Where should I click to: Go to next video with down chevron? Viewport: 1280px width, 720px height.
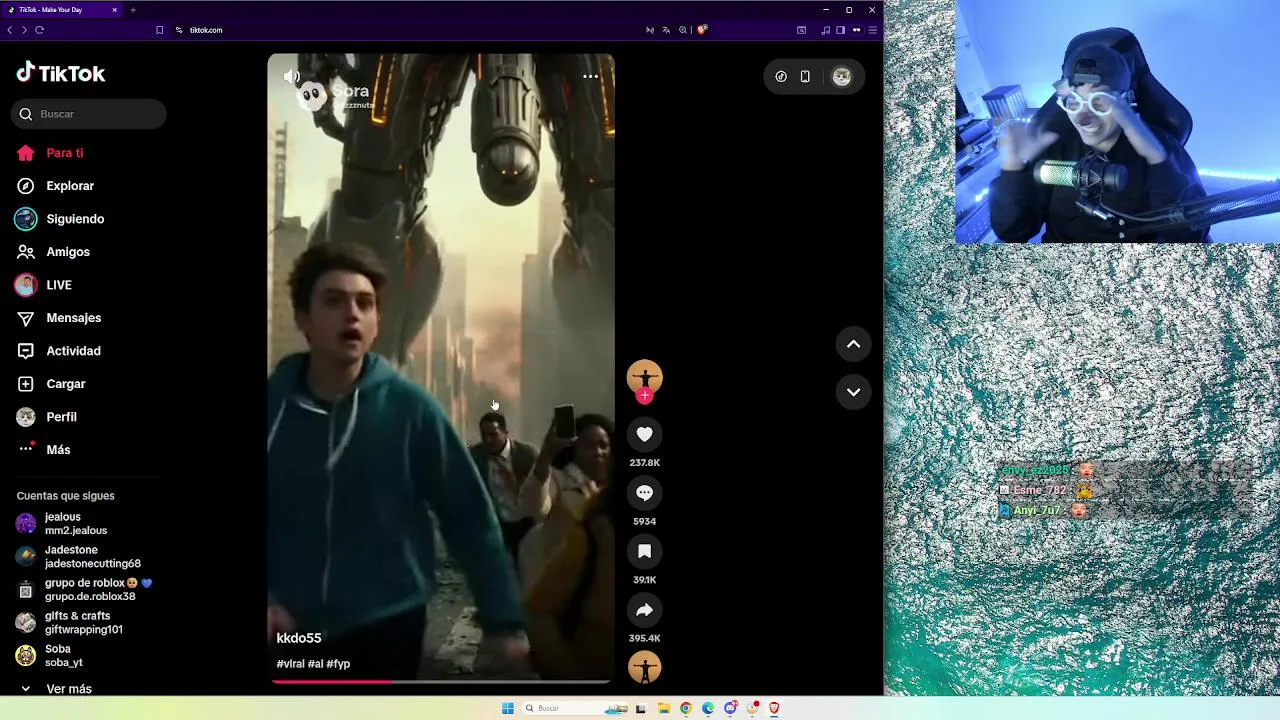pos(853,392)
